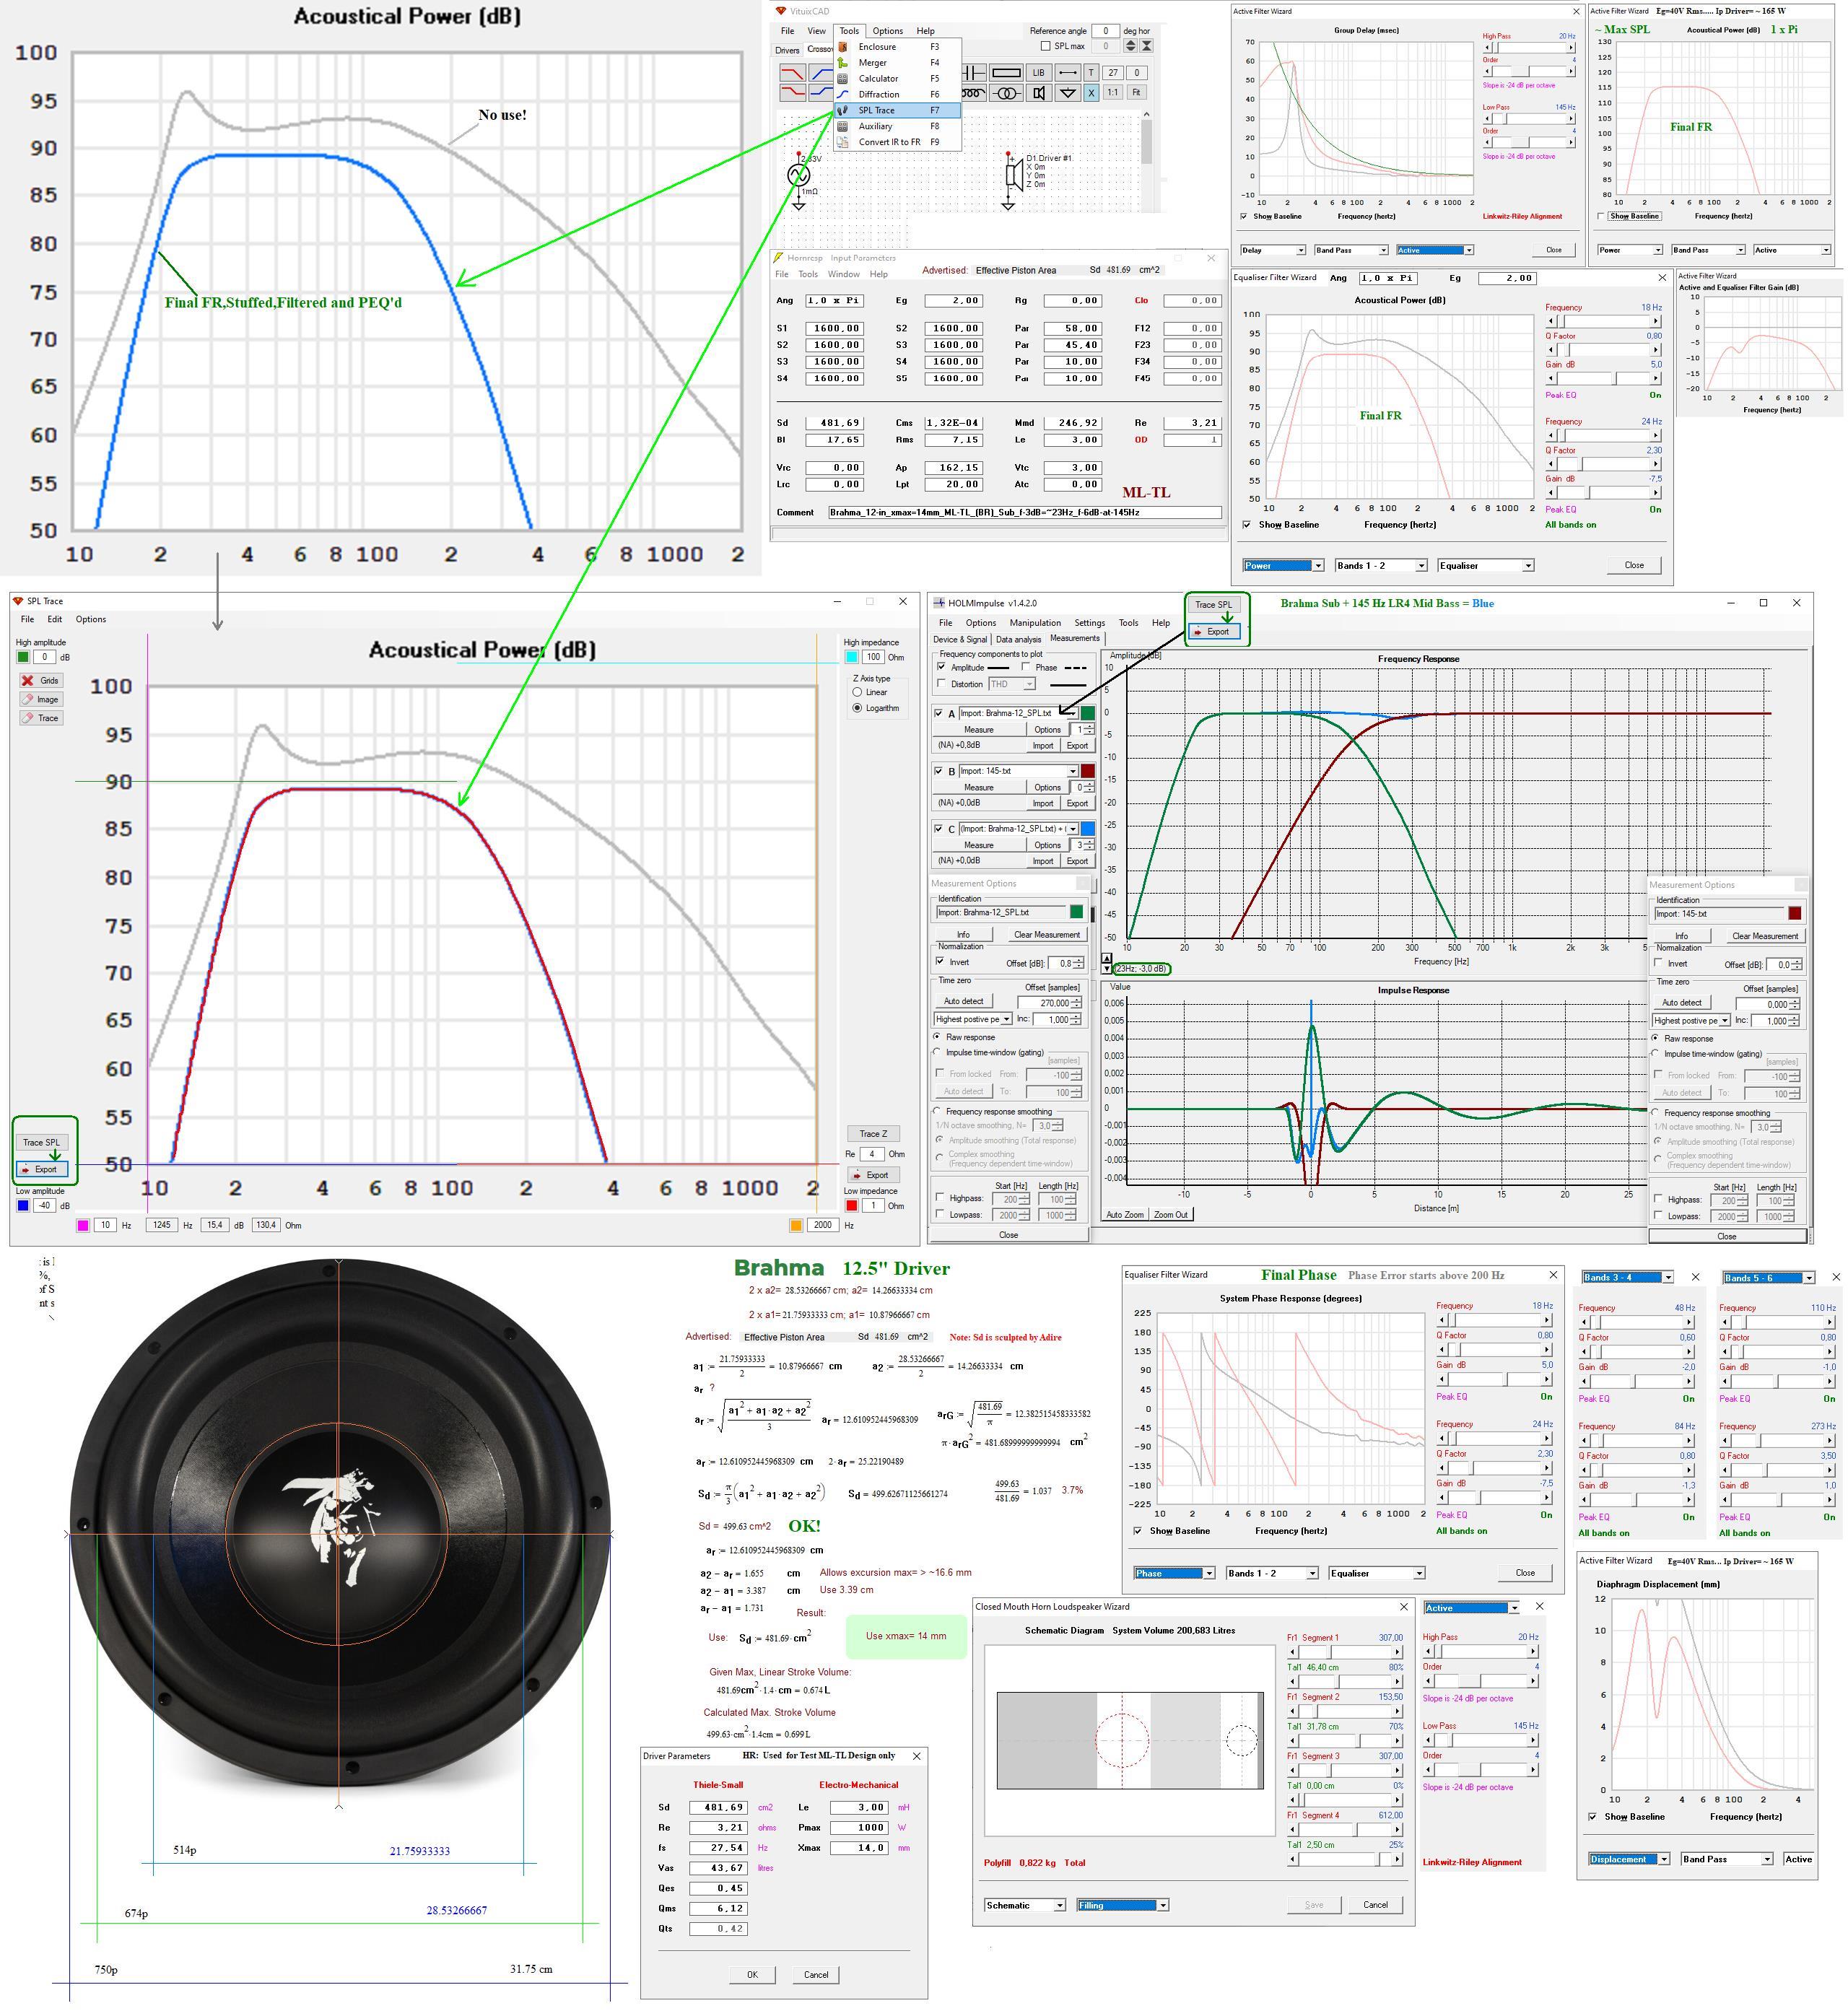This screenshot has width=1848, height=2011.
Task: Pick the cyan High impedance color swatch
Action: point(851,657)
